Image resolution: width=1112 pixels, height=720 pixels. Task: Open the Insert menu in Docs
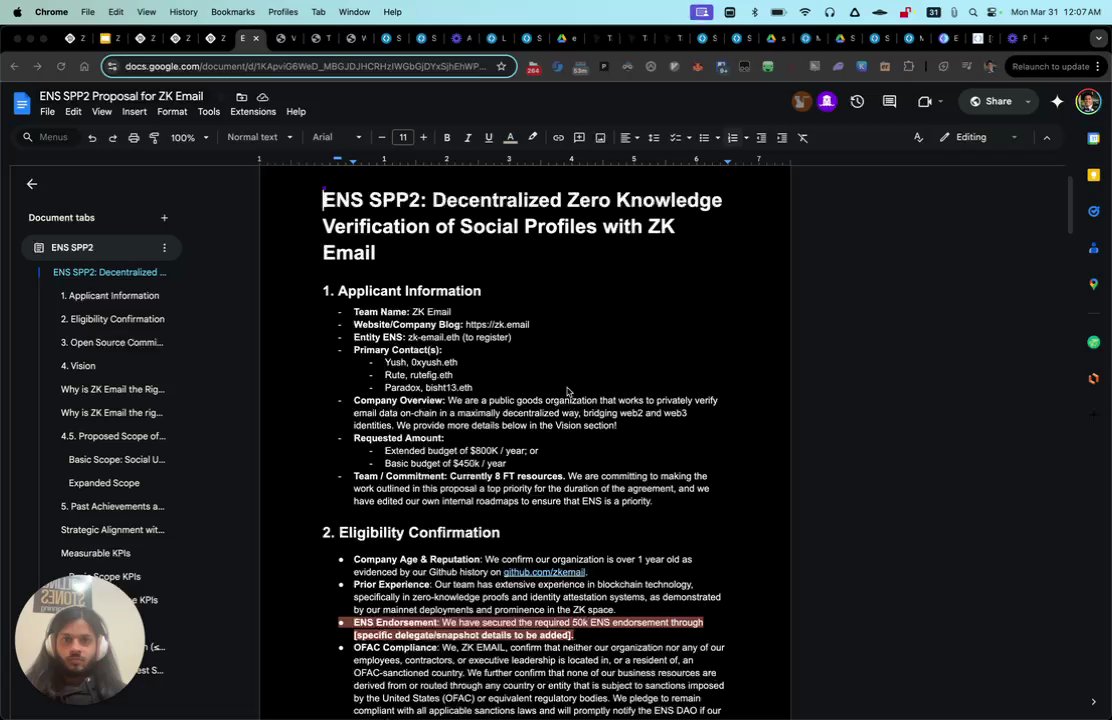tap(134, 111)
